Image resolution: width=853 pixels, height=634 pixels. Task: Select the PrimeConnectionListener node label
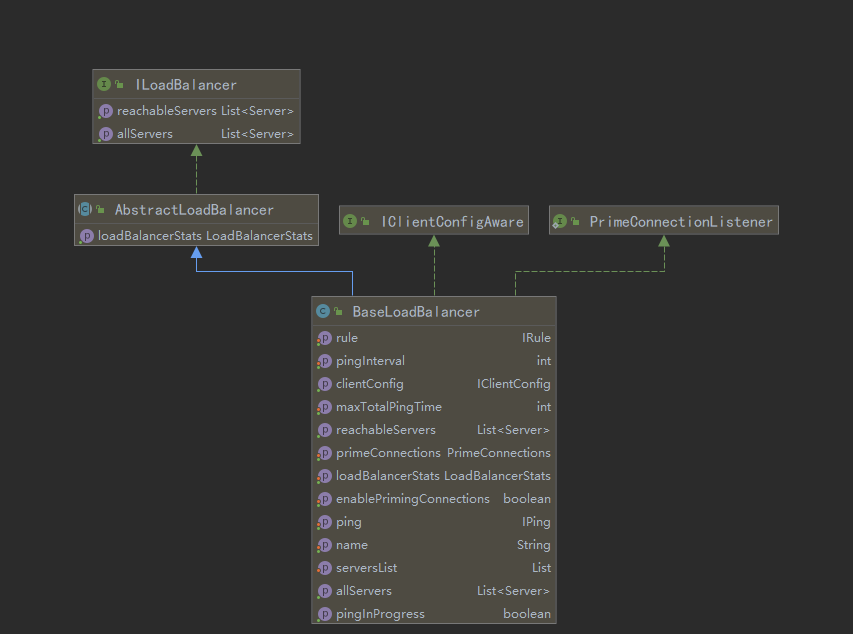pyautogui.click(x=681, y=222)
